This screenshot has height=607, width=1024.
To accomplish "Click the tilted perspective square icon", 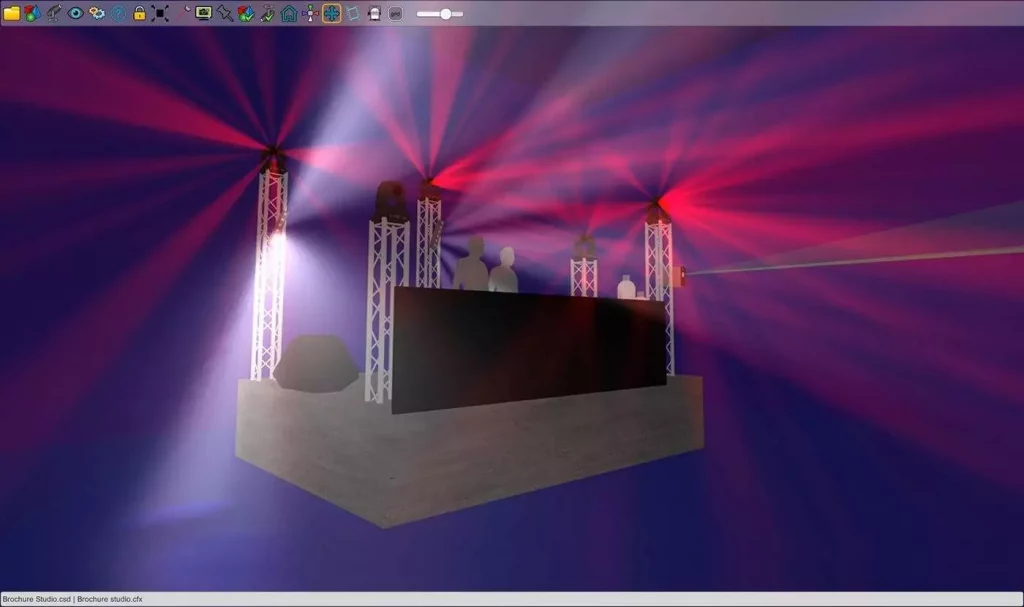I will [352, 13].
